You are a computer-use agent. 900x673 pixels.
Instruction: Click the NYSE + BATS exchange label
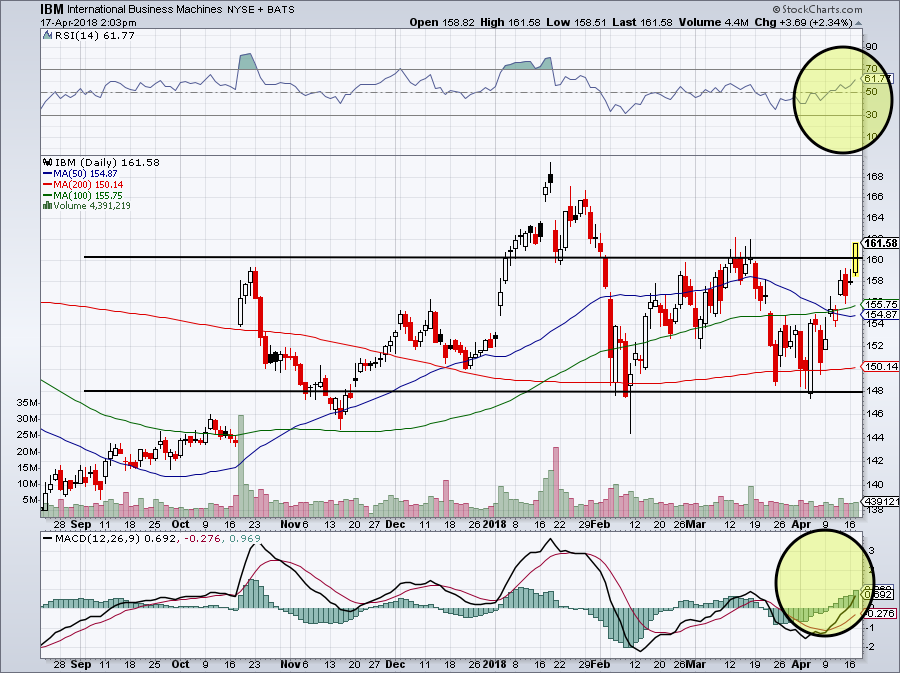tap(260, 10)
